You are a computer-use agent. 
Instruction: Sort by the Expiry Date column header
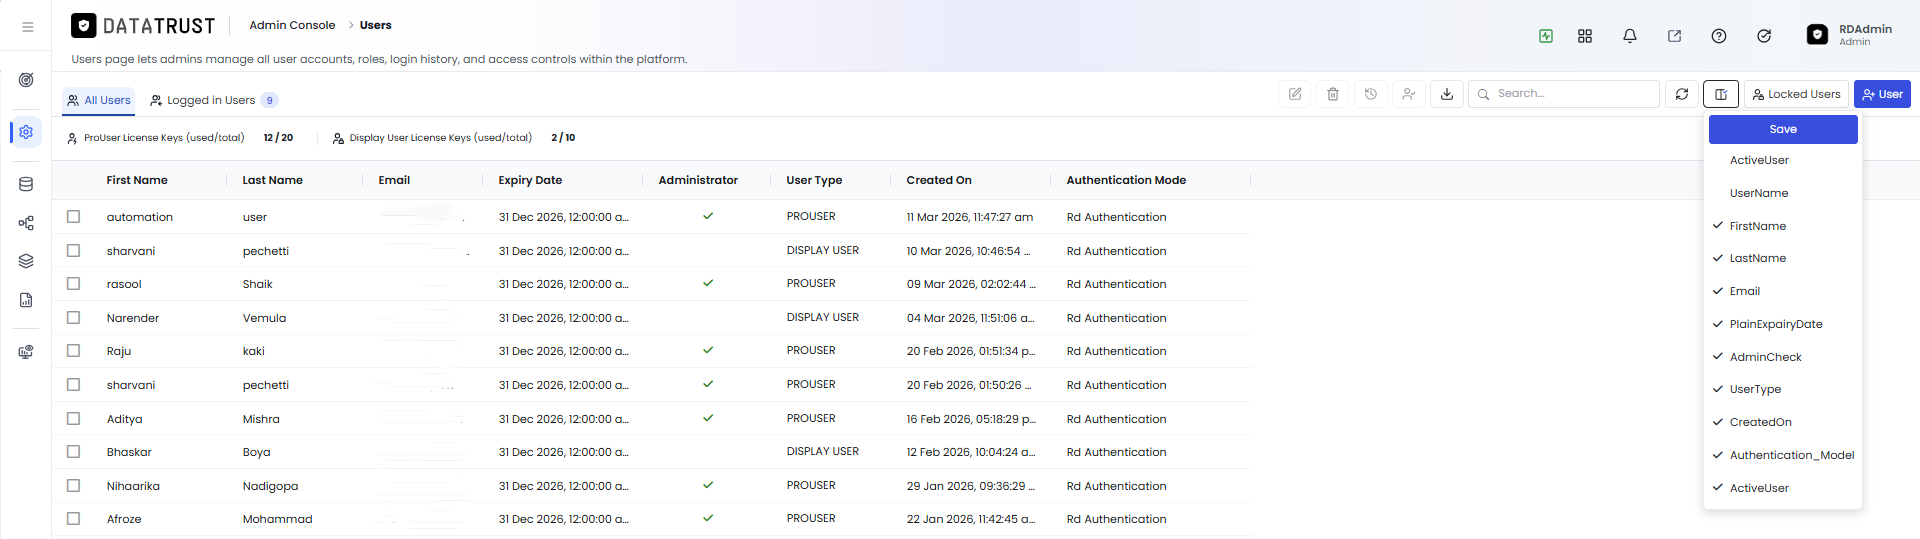530,180
